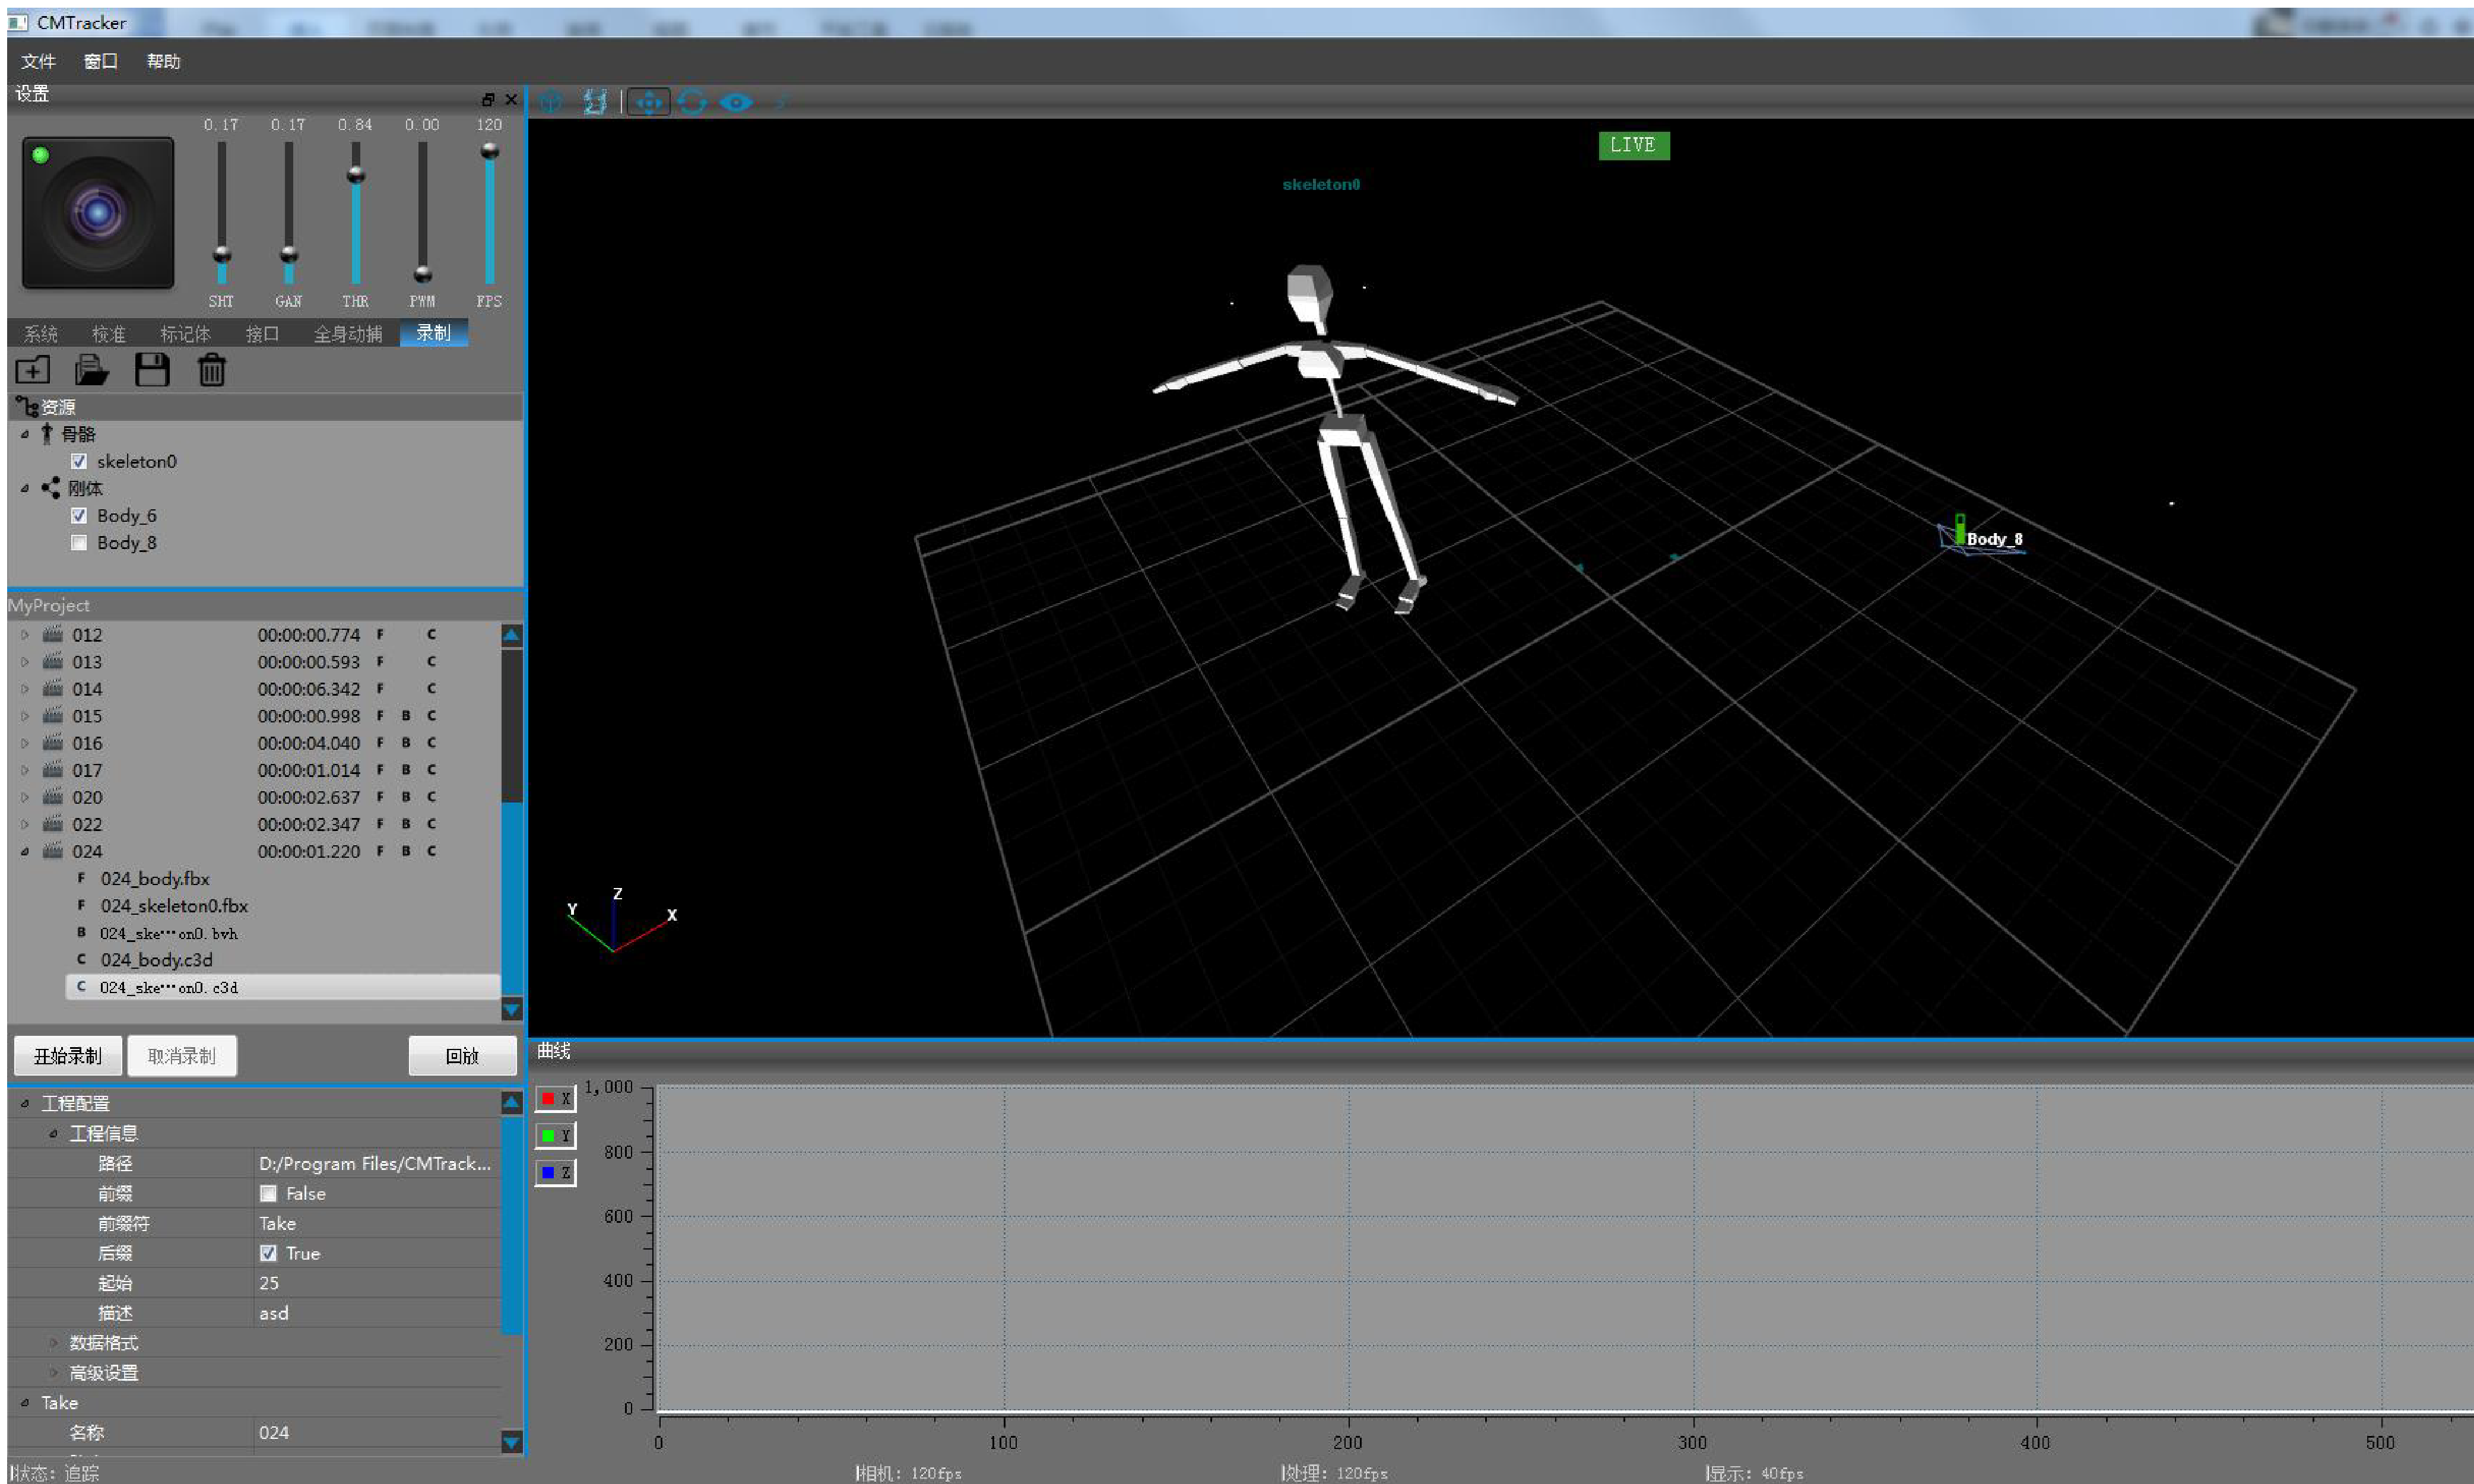Click the trash delete icon
Image resolution: width=2474 pixels, height=1484 pixels.
(211, 370)
